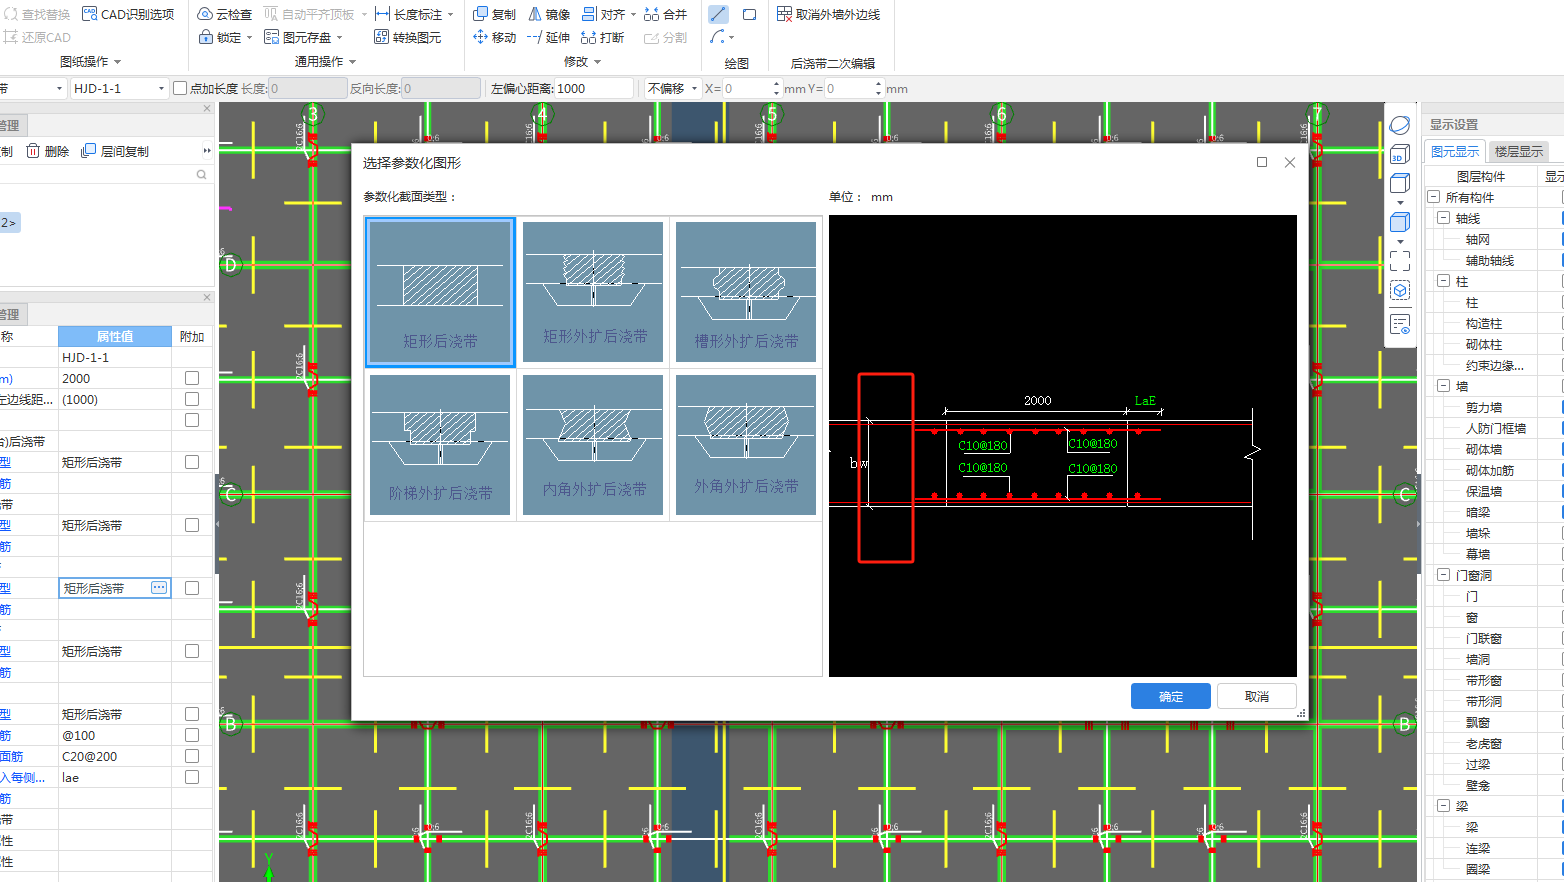Select the straight line draw tool

[718, 14]
